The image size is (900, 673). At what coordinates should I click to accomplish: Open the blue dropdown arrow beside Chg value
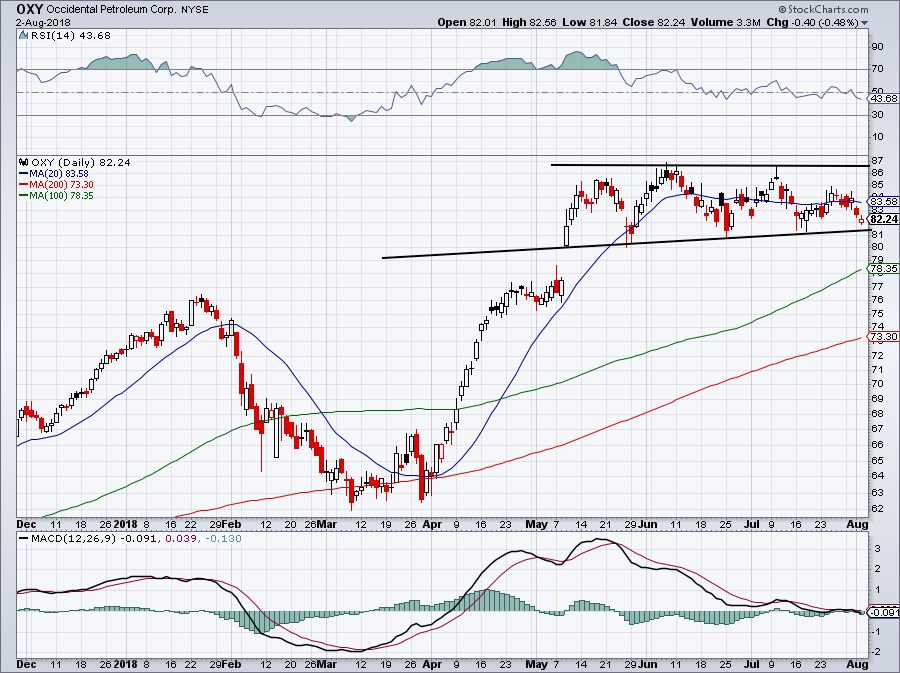[x=865, y=23]
